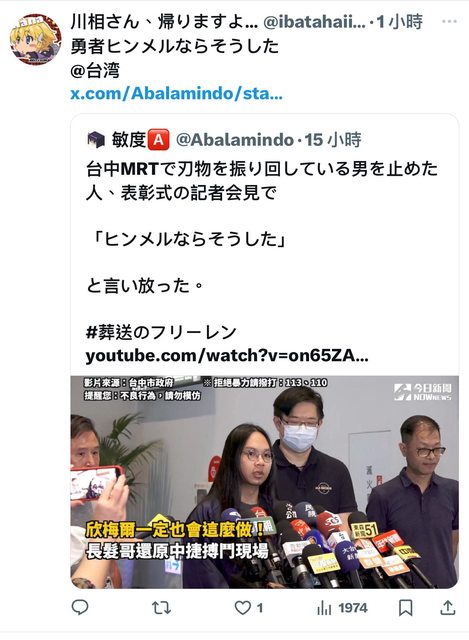The height and width of the screenshot is (640, 469).
Task: Bookmark this post
Action: point(405,608)
